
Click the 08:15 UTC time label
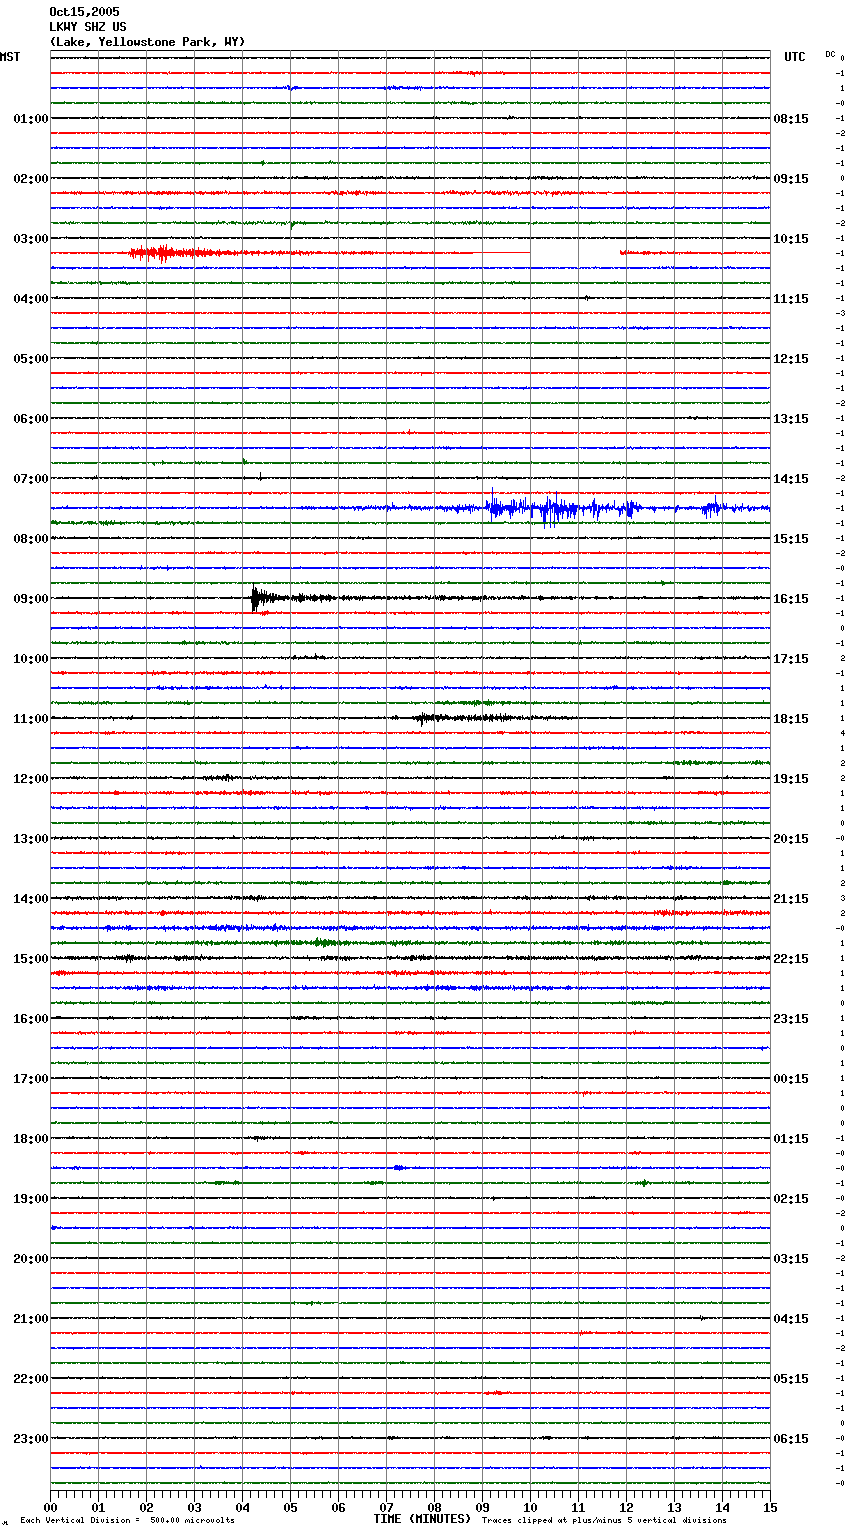(791, 119)
